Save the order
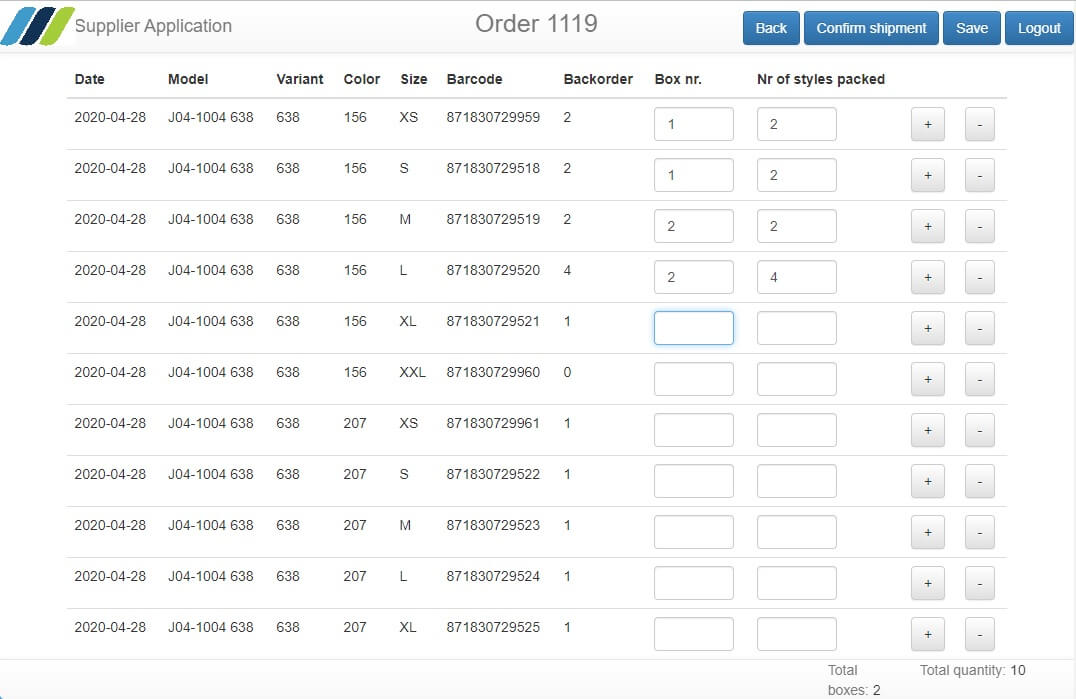Image resolution: width=1076 pixels, height=699 pixels. point(971,28)
